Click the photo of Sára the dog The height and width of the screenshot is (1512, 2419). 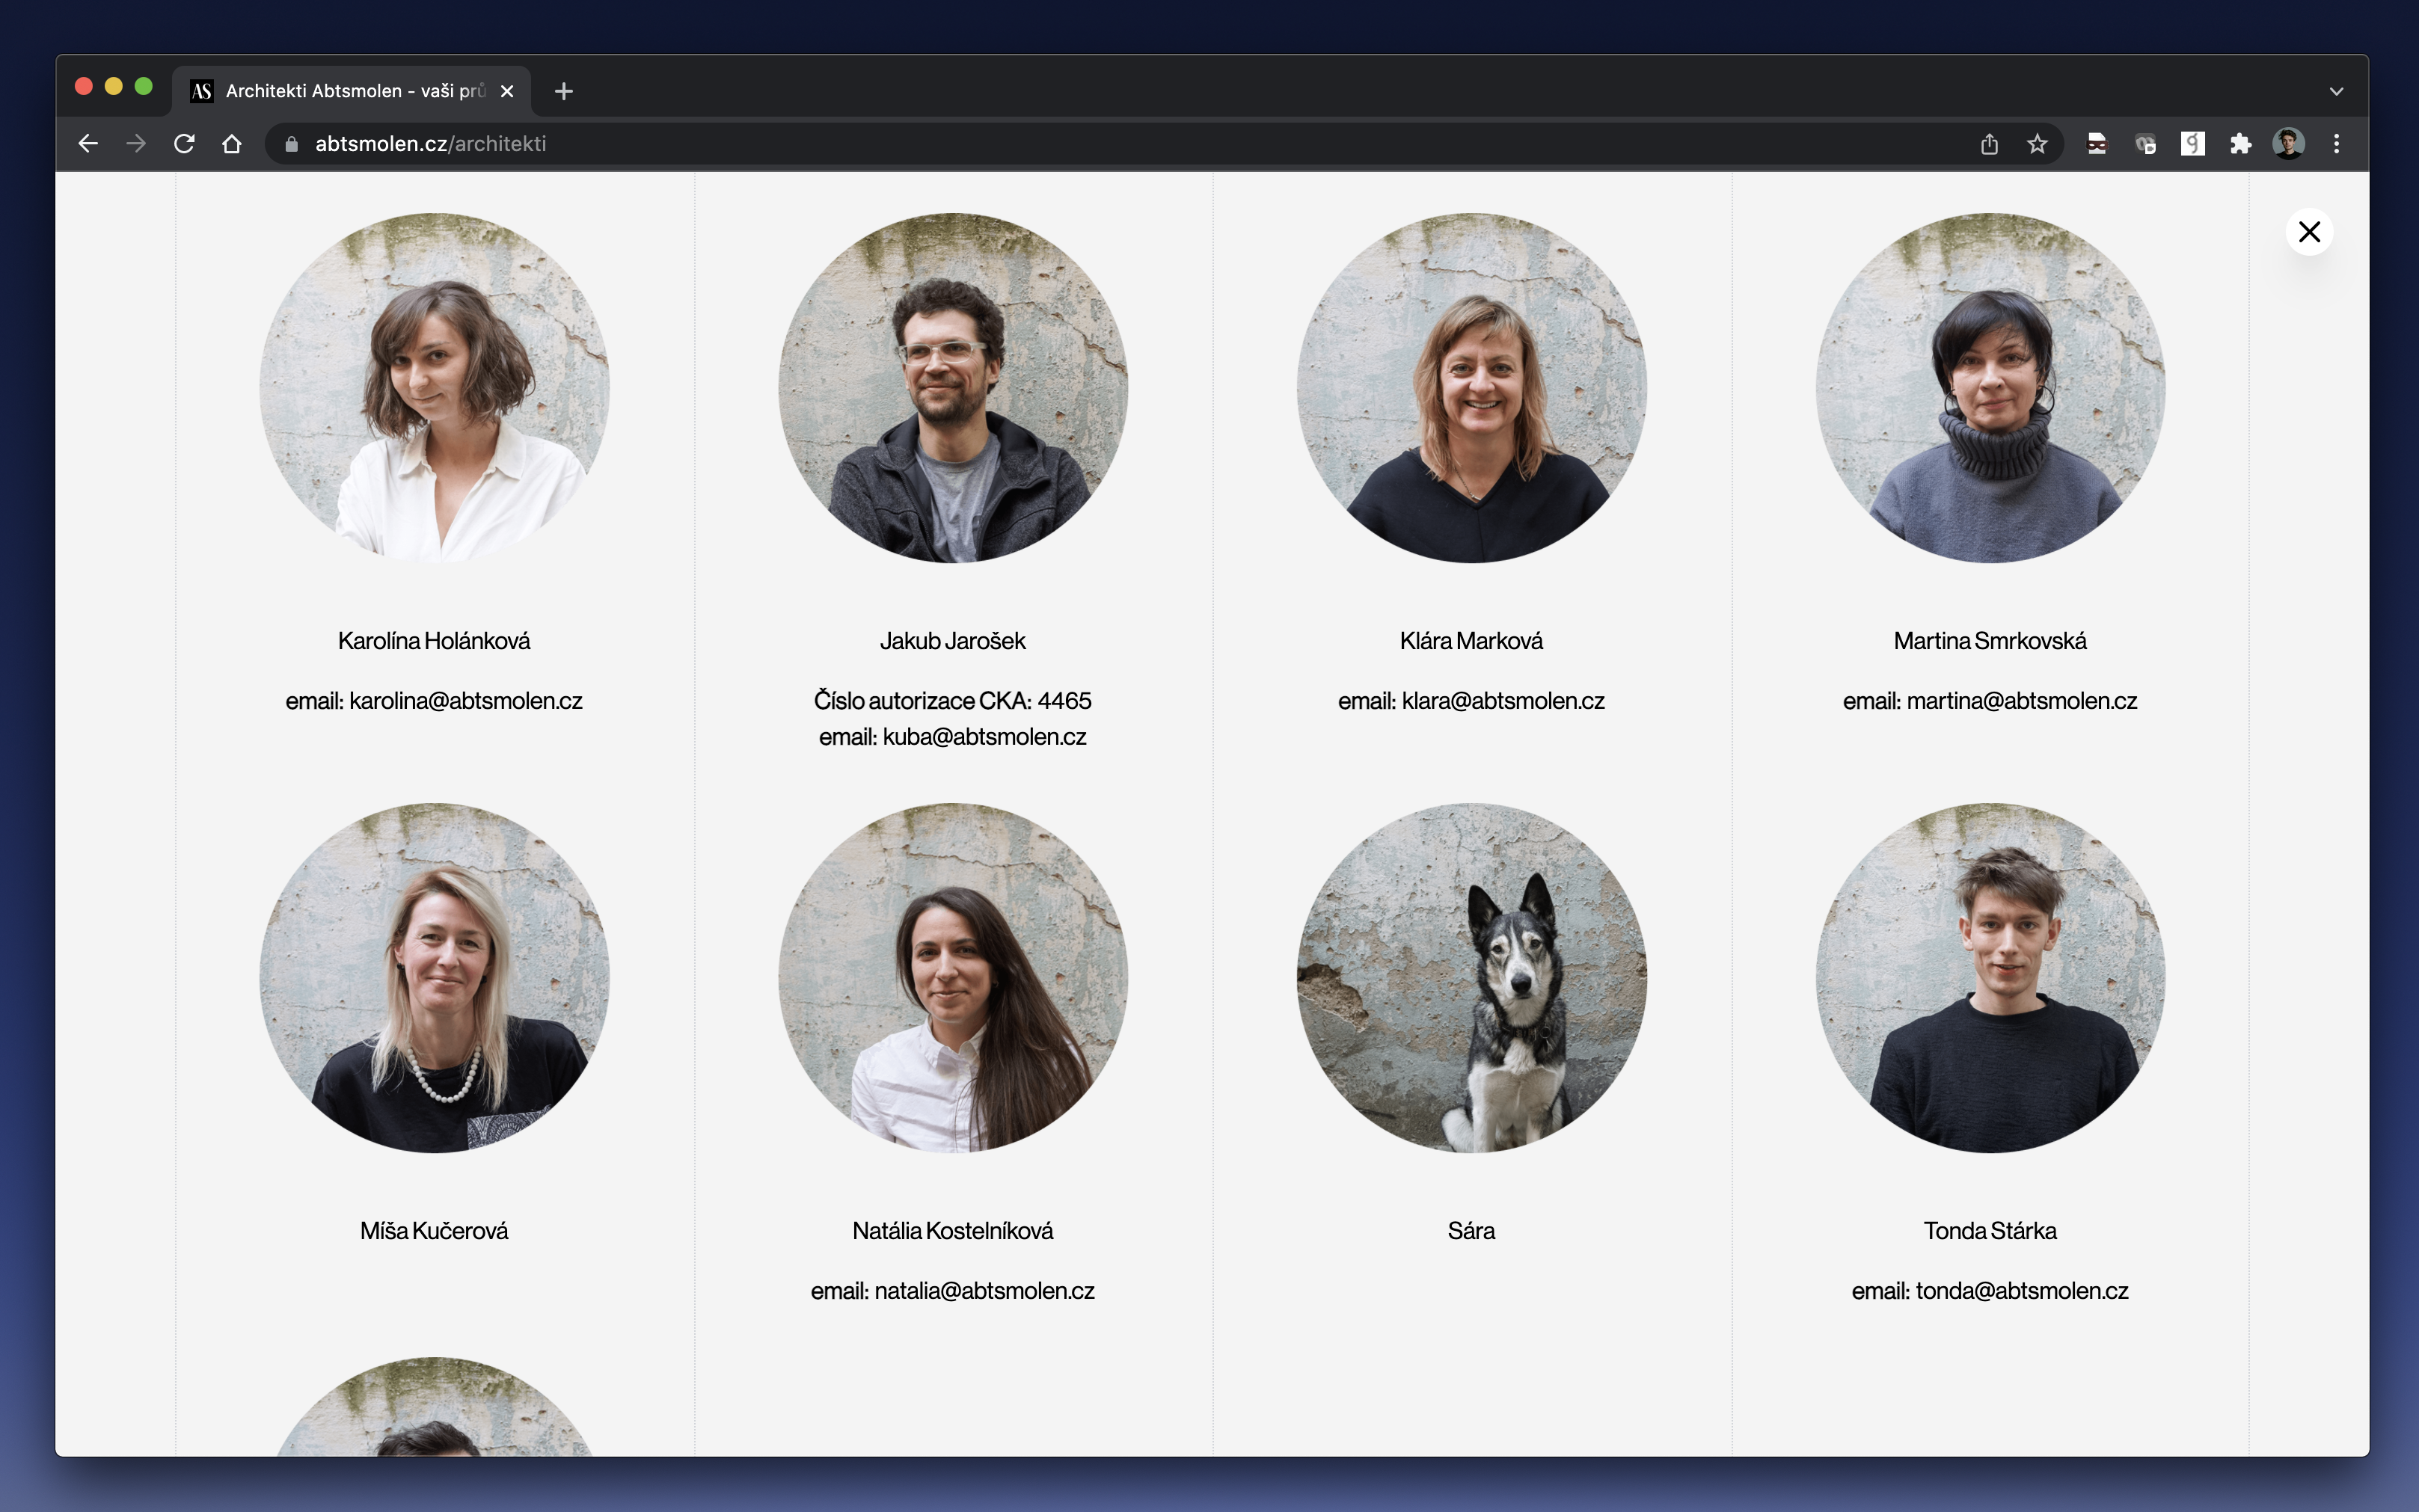pyautogui.click(x=1472, y=978)
